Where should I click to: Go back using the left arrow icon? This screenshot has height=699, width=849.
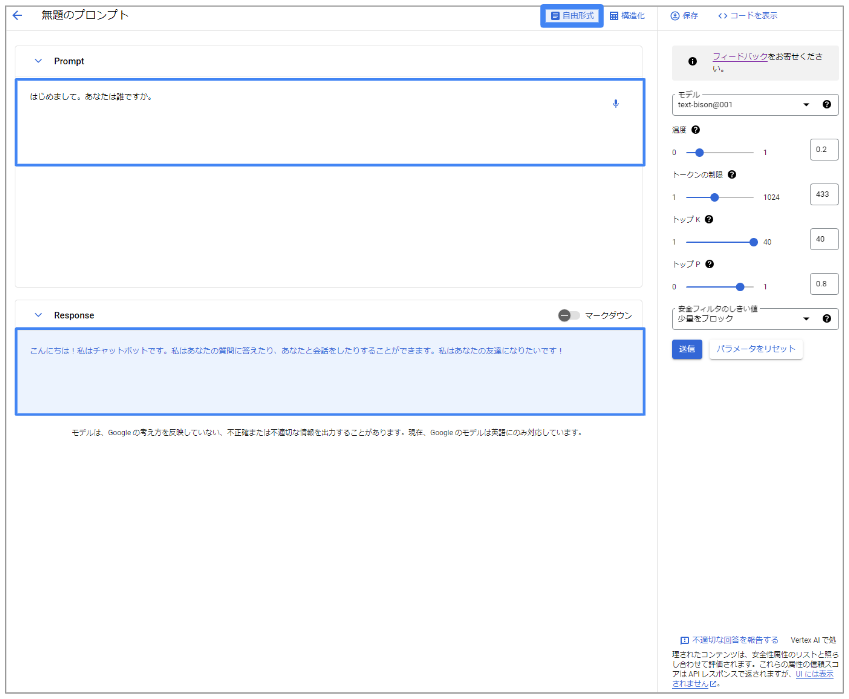17,15
